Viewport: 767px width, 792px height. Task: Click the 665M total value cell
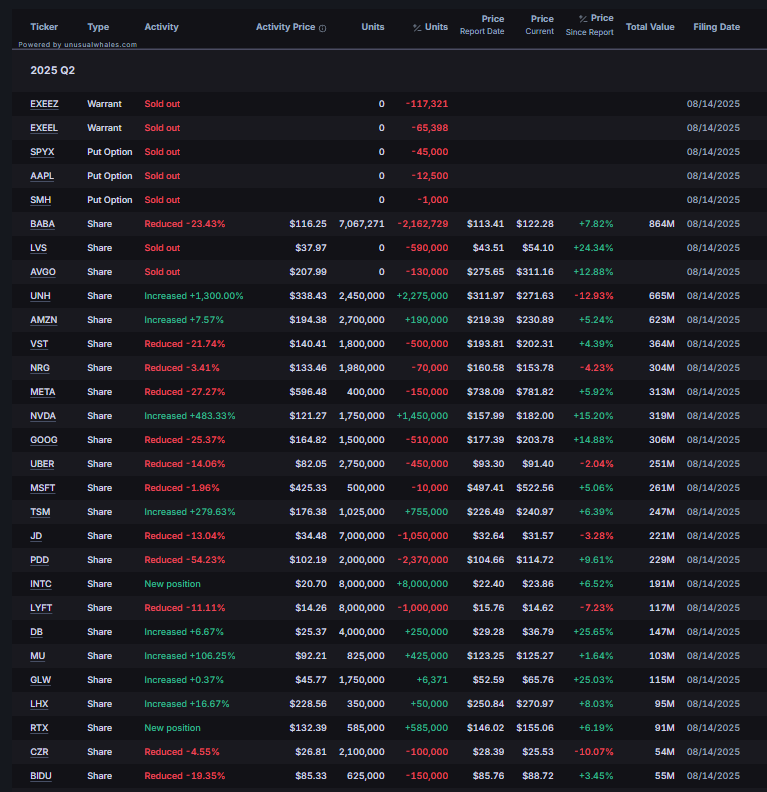point(661,296)
